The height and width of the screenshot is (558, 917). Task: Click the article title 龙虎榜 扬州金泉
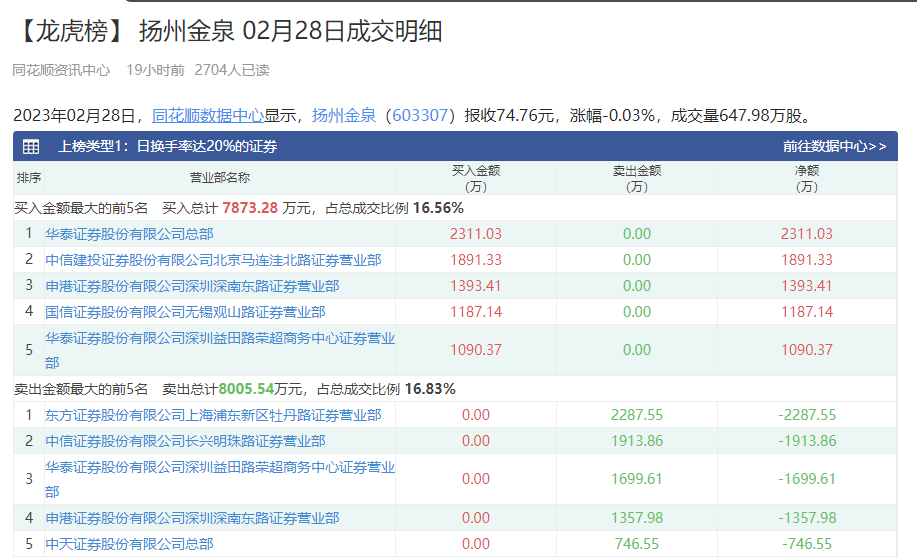pyautogui.click(x=228, y=31)
